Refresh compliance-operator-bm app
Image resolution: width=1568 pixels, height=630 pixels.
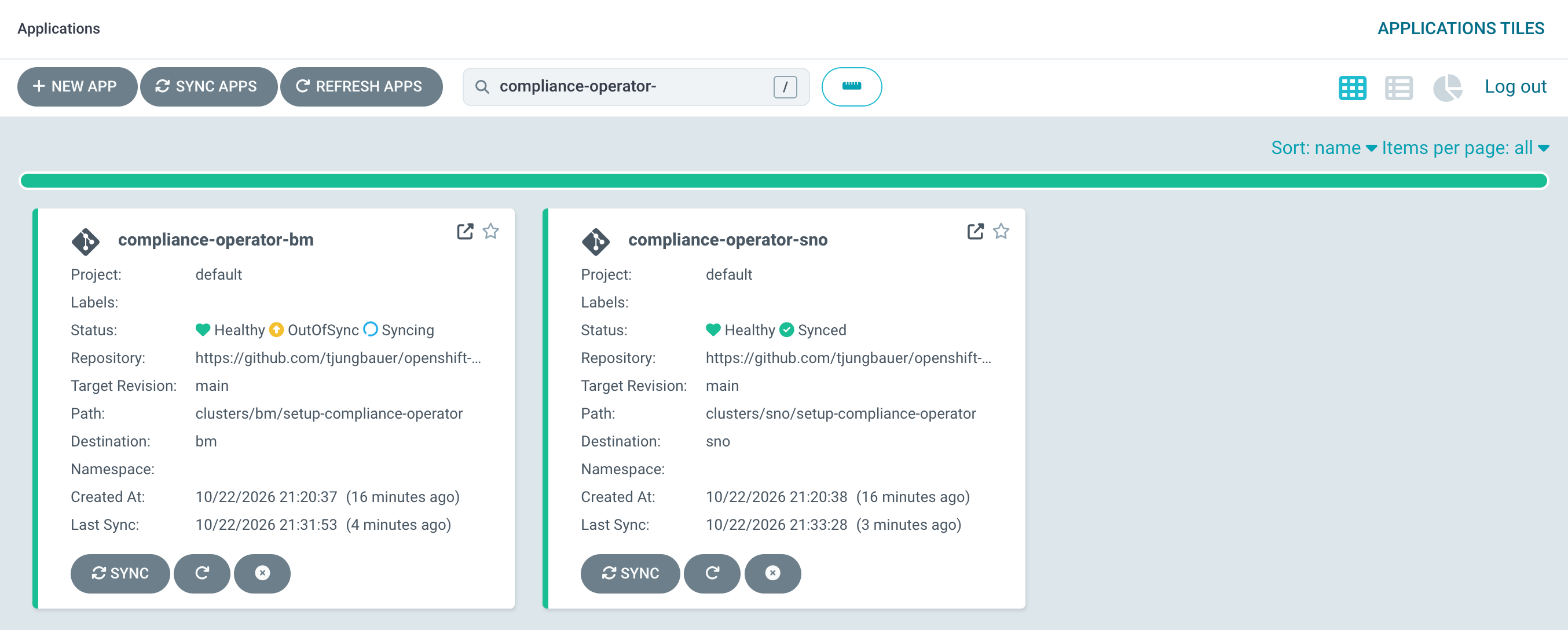click(202, 574)
